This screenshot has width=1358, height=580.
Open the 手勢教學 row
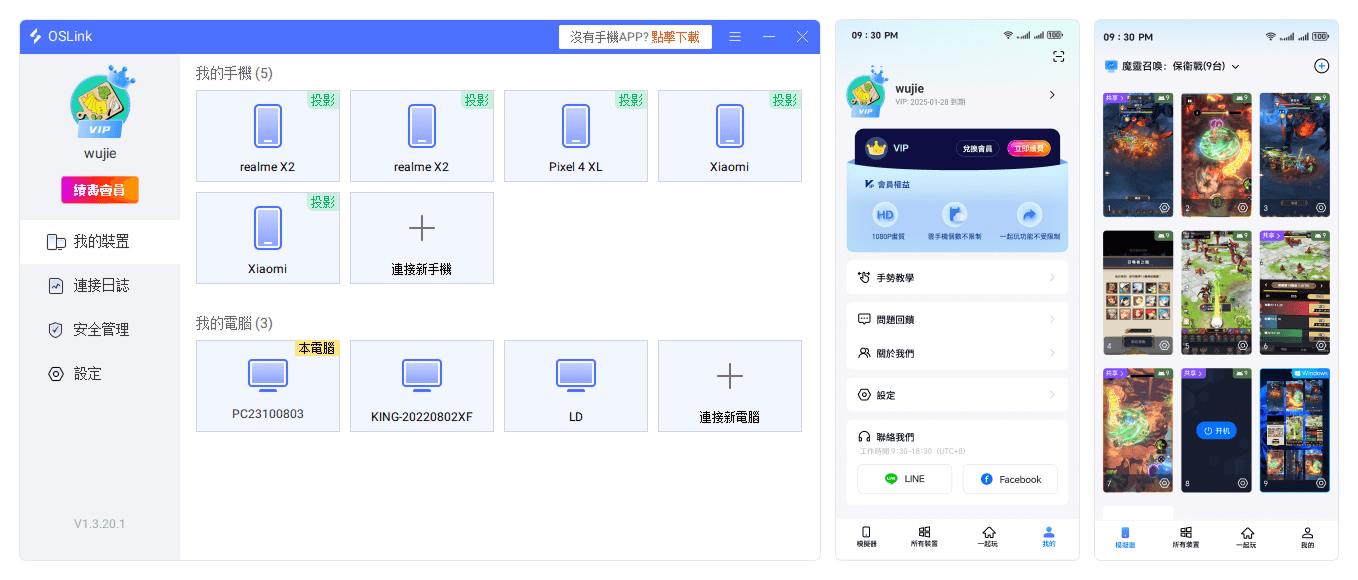point(957,277)
